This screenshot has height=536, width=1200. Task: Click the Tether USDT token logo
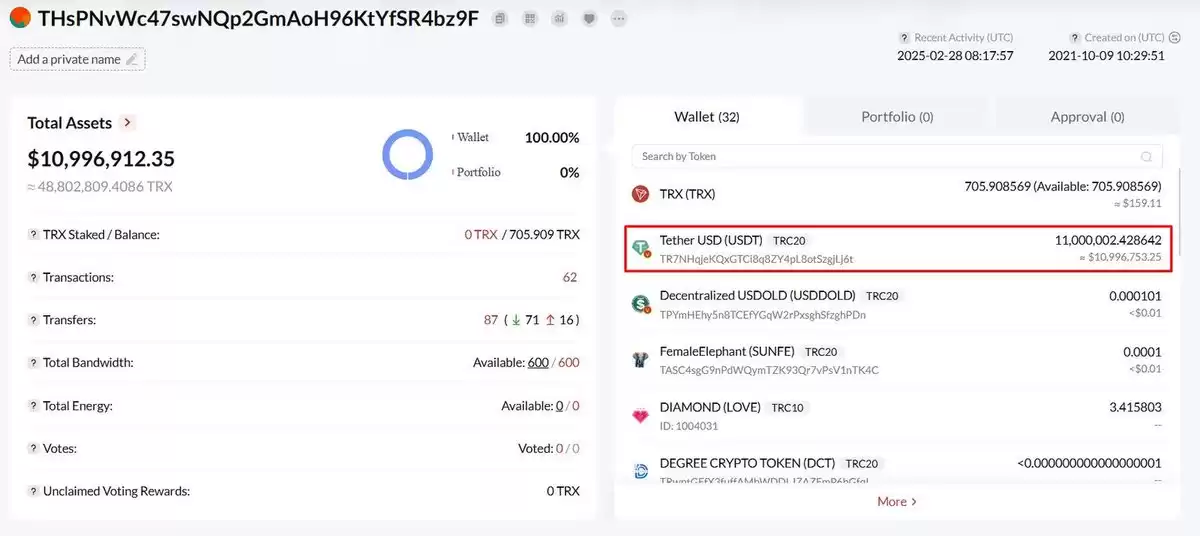click(641, 248)
